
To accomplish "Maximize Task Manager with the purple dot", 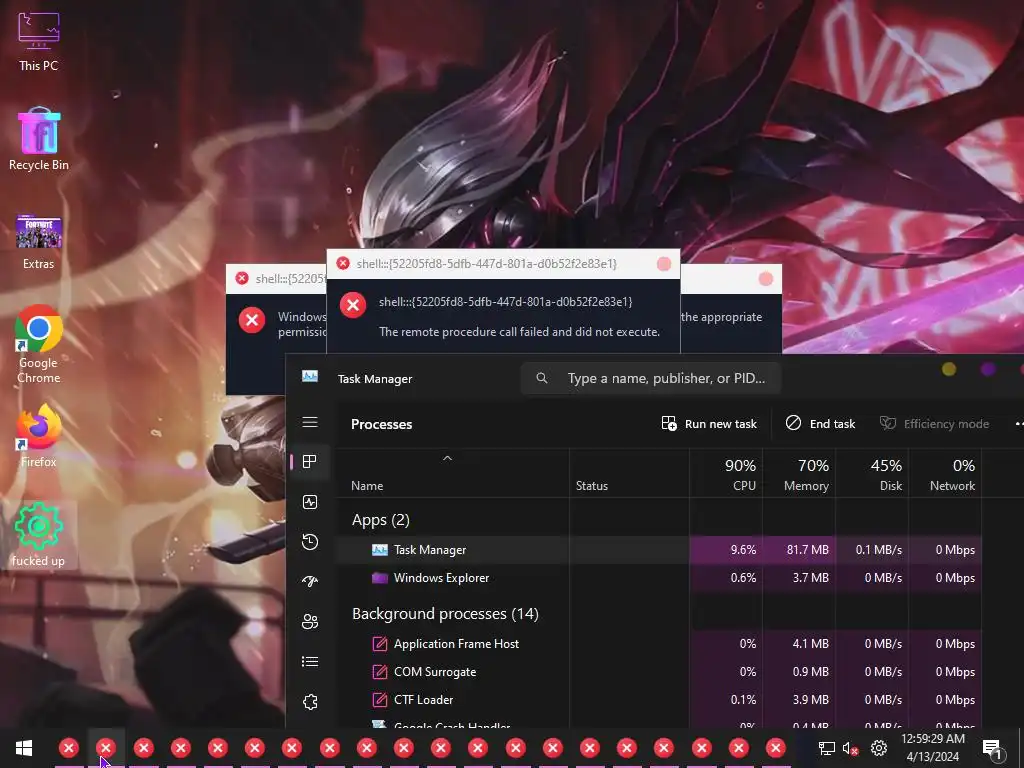I will (x=988, y=370).
